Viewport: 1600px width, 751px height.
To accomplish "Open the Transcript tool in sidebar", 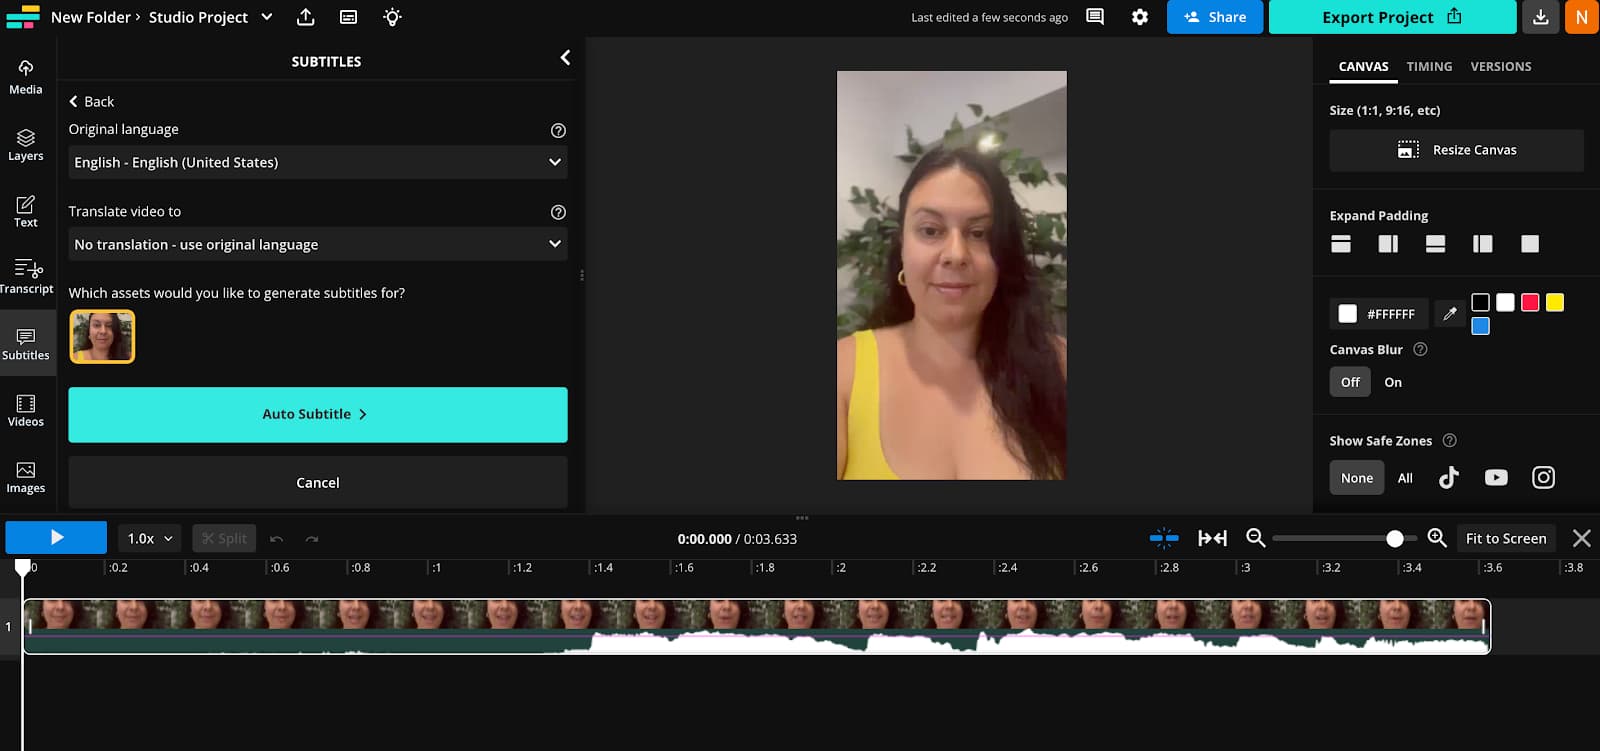I will tap(26, 276).
